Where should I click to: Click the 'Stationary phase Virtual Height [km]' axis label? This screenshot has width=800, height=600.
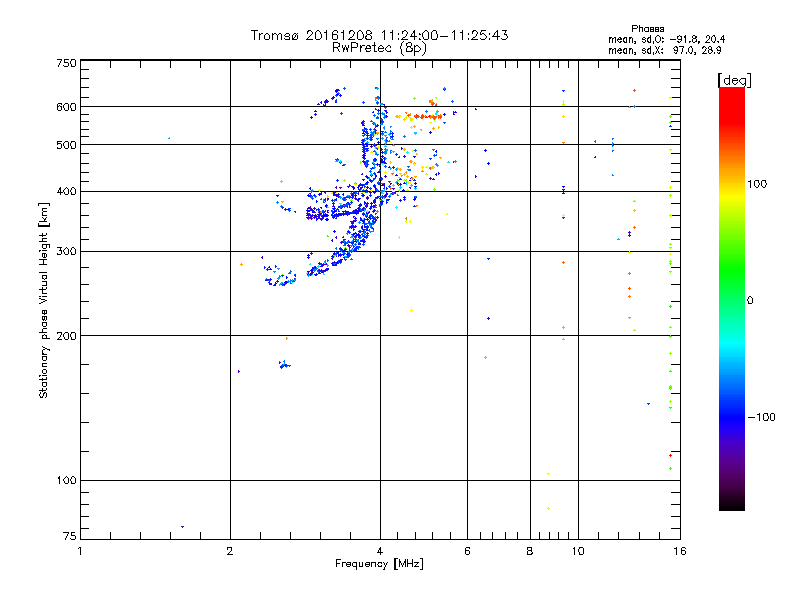tap(44, 301)
